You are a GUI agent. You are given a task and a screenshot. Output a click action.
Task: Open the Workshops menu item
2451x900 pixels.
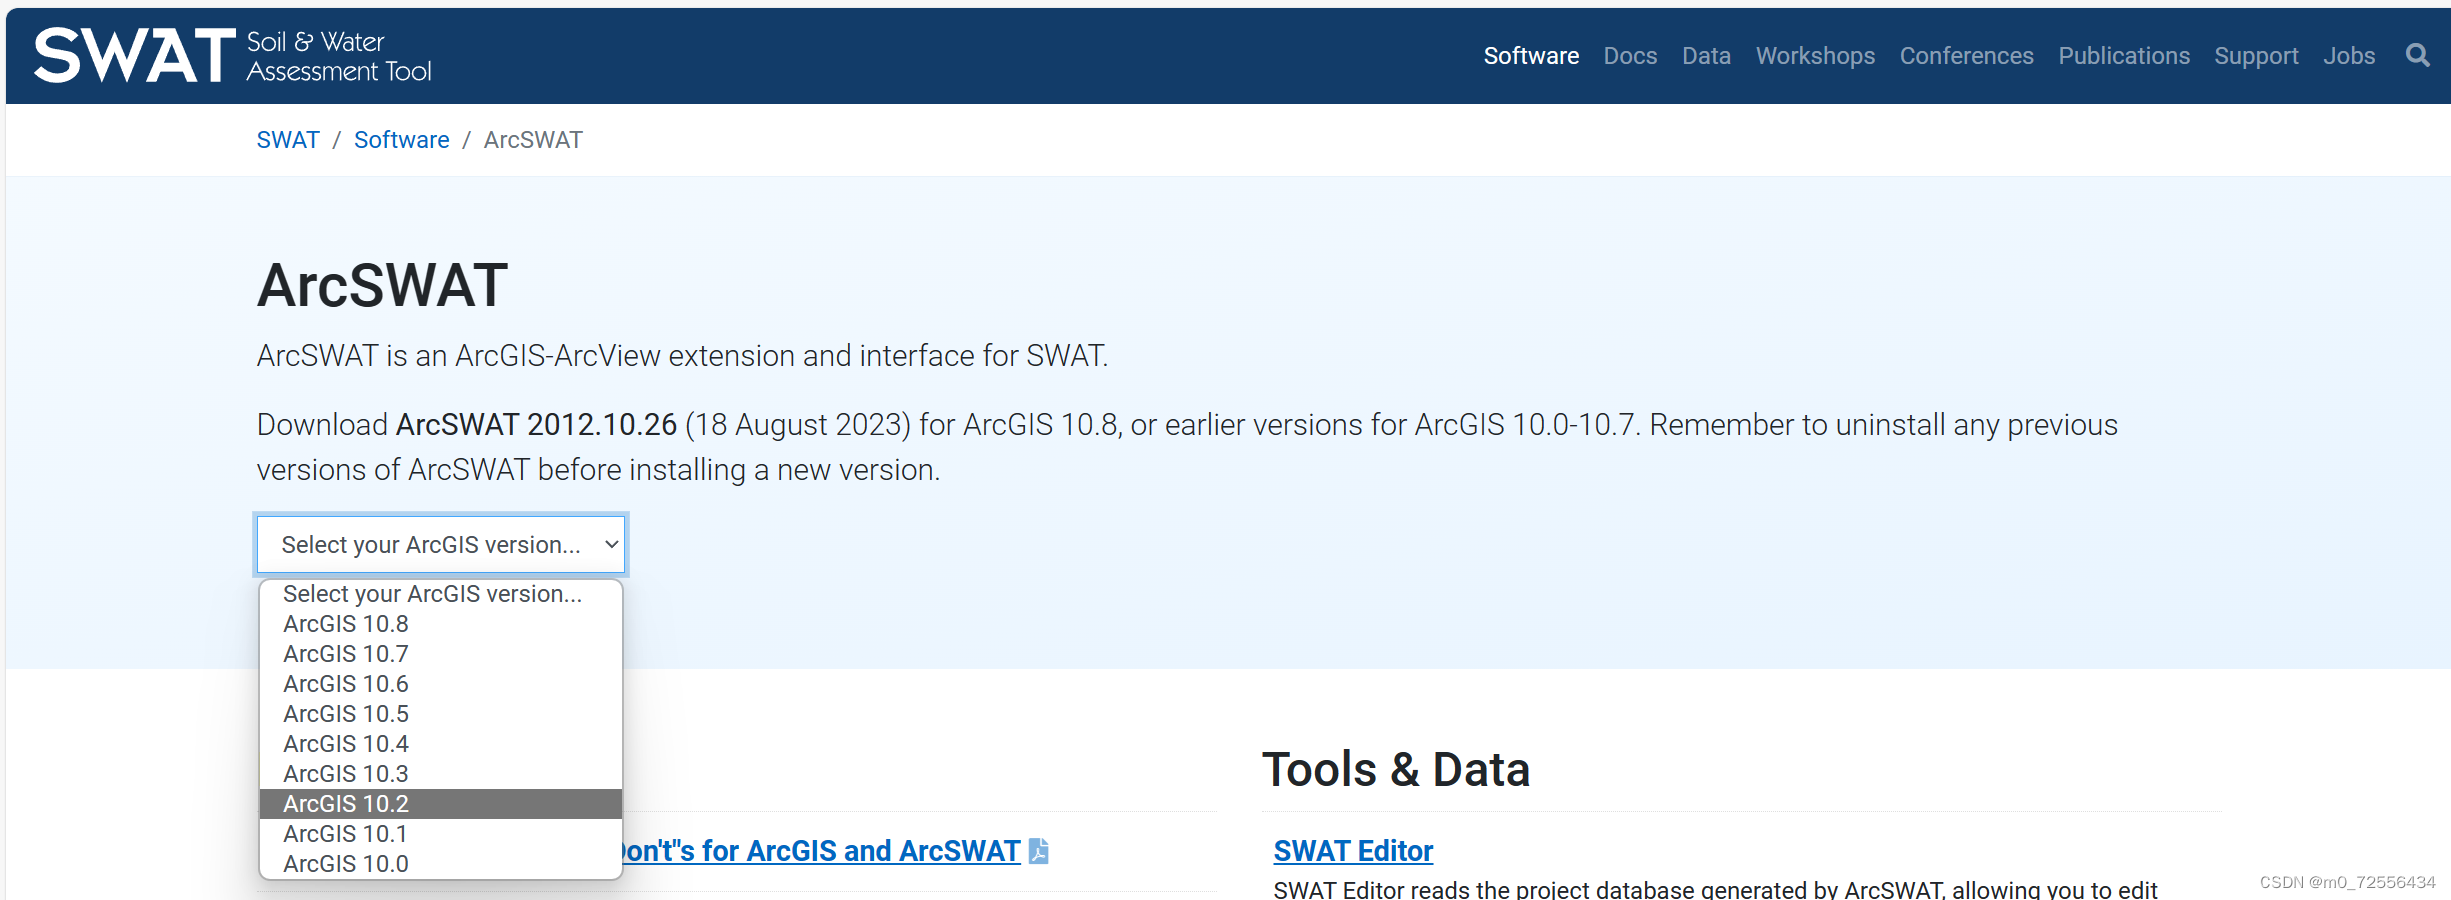pyautogui.click(x=1814, y=55)
